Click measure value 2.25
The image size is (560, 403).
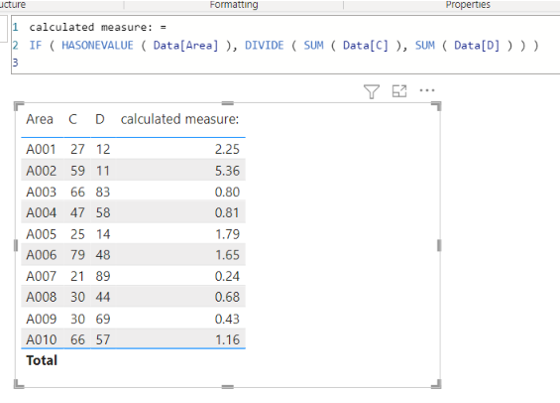(x=227, y=149)
